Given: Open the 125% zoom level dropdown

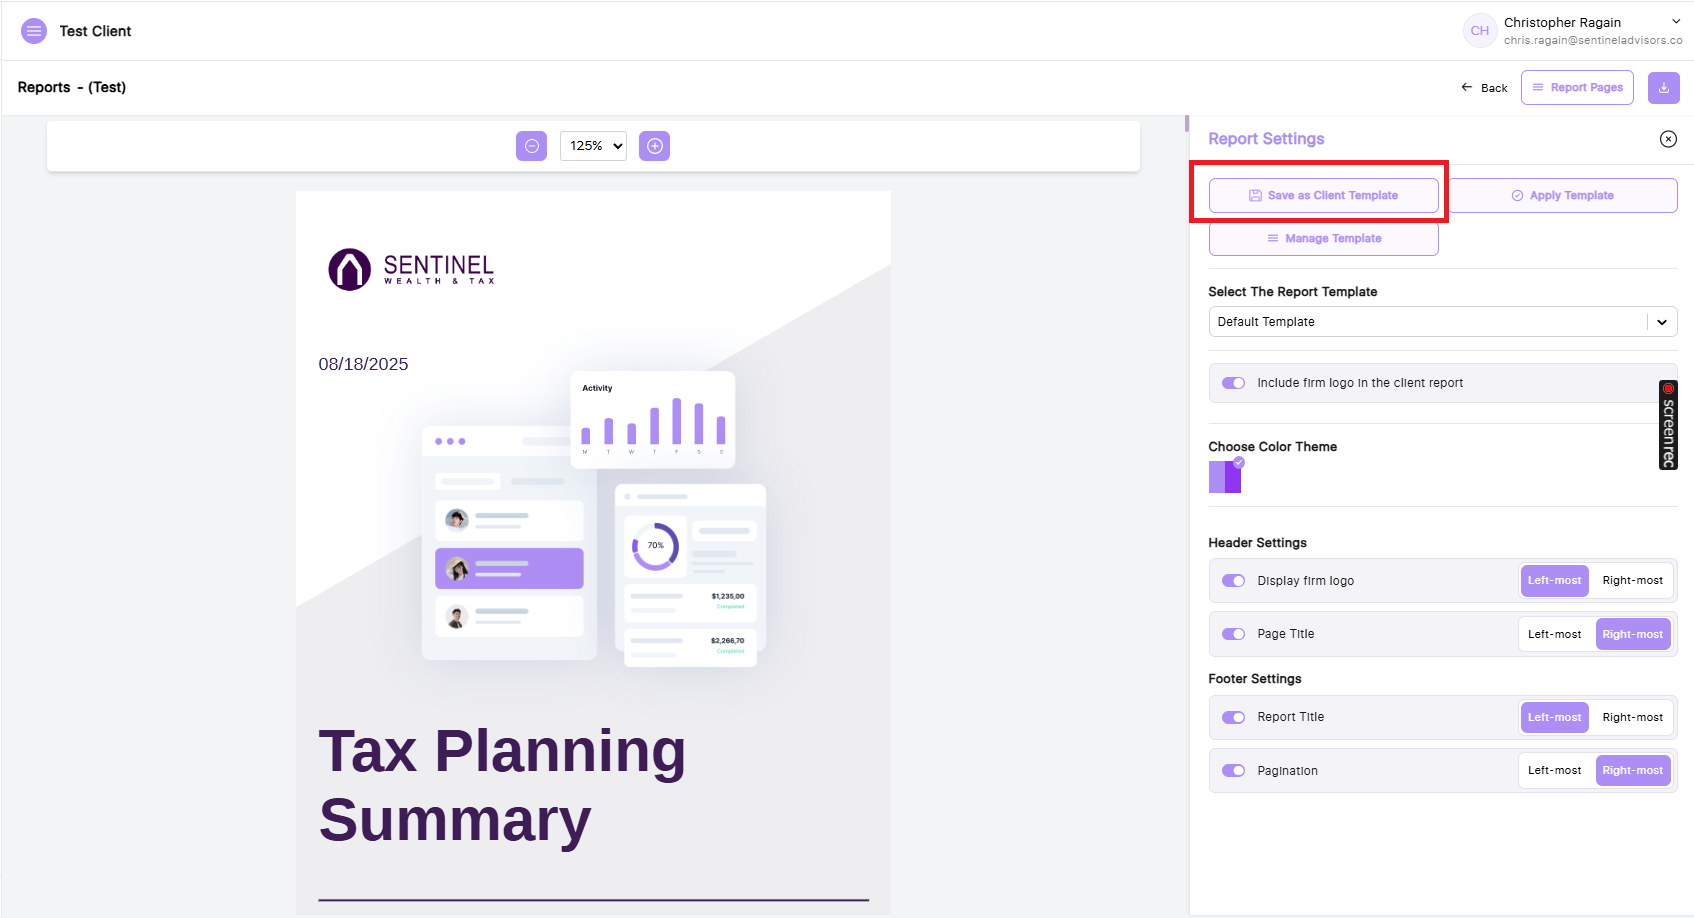Looking at the screenshot, I should 593,146.
